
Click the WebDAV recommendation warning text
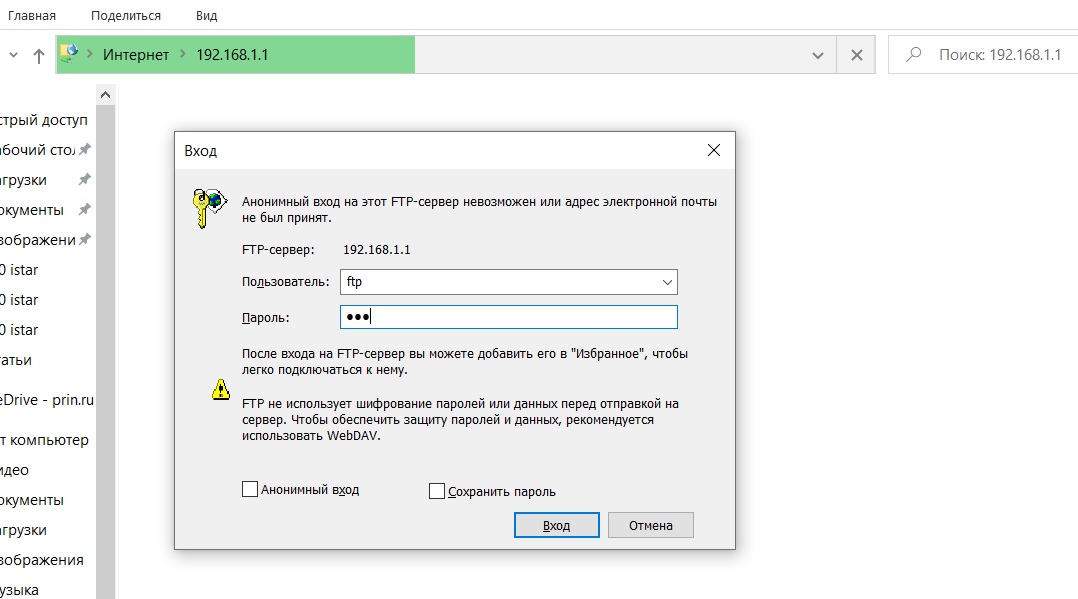[460, 420]
